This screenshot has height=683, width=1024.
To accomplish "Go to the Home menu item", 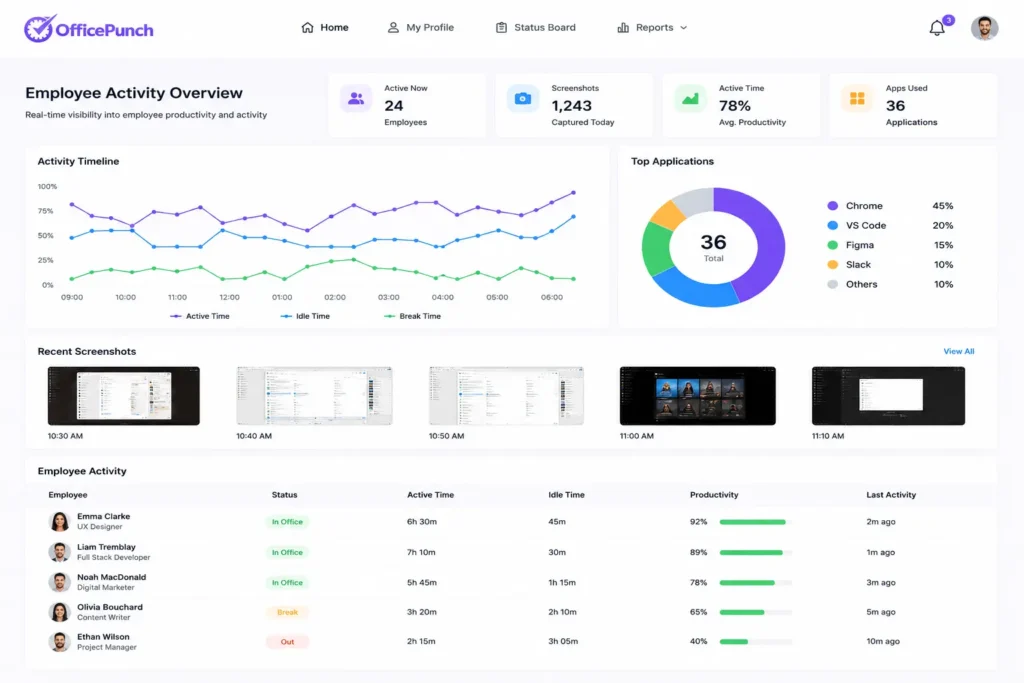I will coord(325,27).
